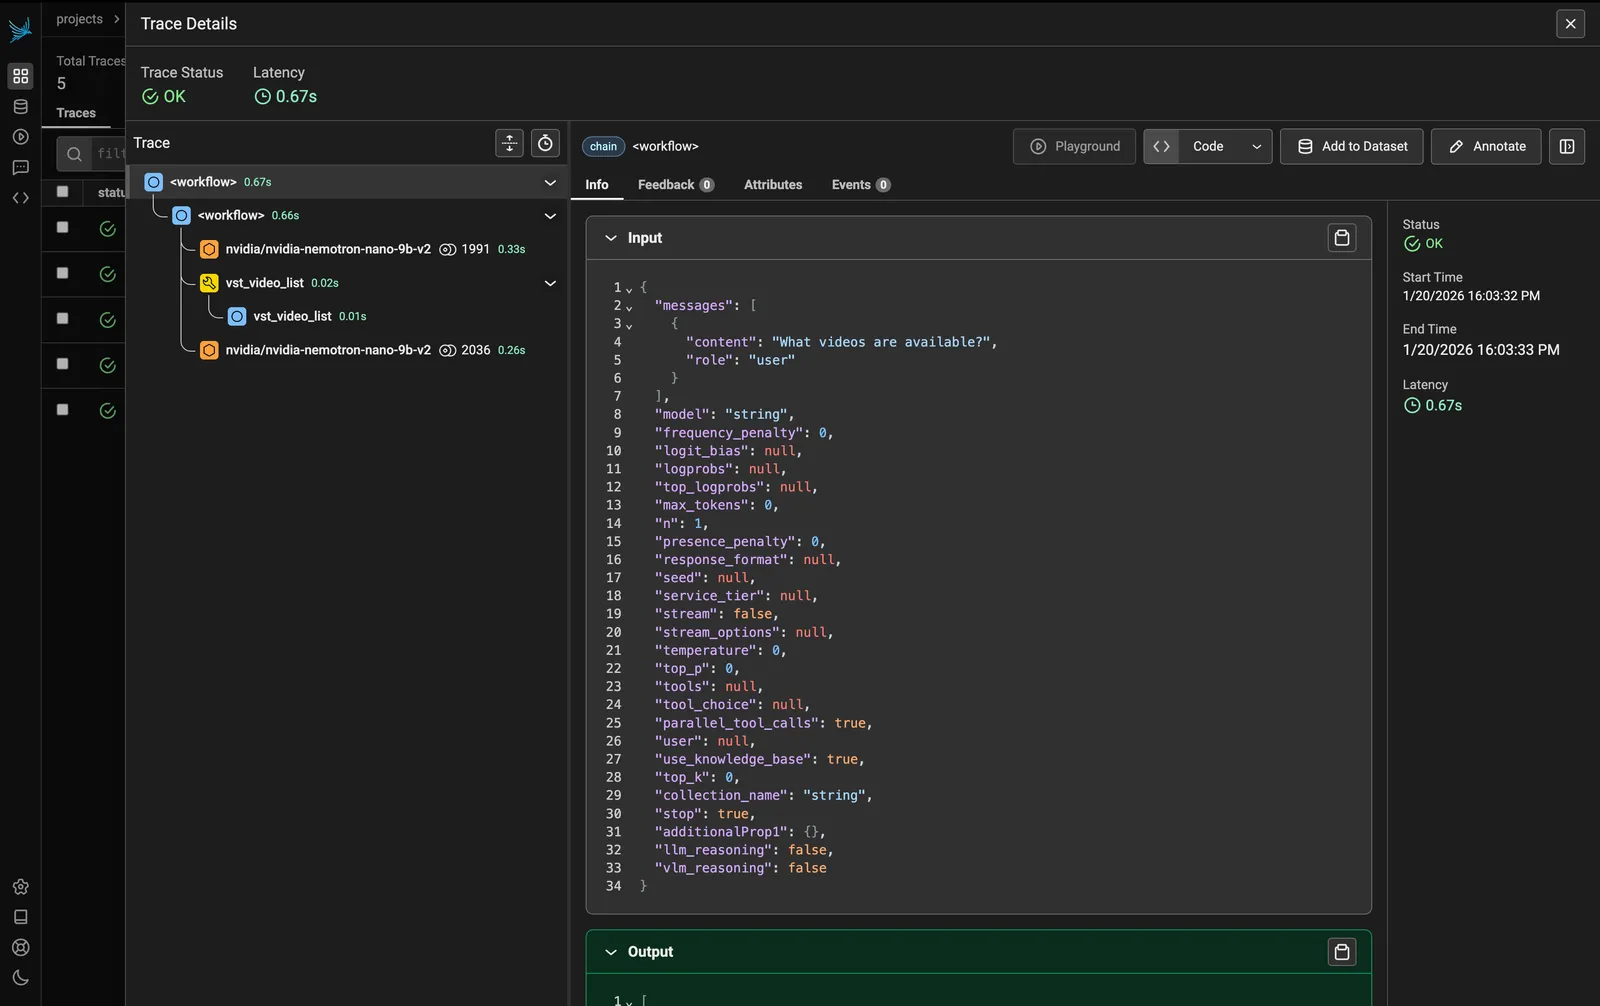This screenshot has height=1006, width=1600.
Task: Click the code brackets icon beside Code
Action: [1161, 146]
